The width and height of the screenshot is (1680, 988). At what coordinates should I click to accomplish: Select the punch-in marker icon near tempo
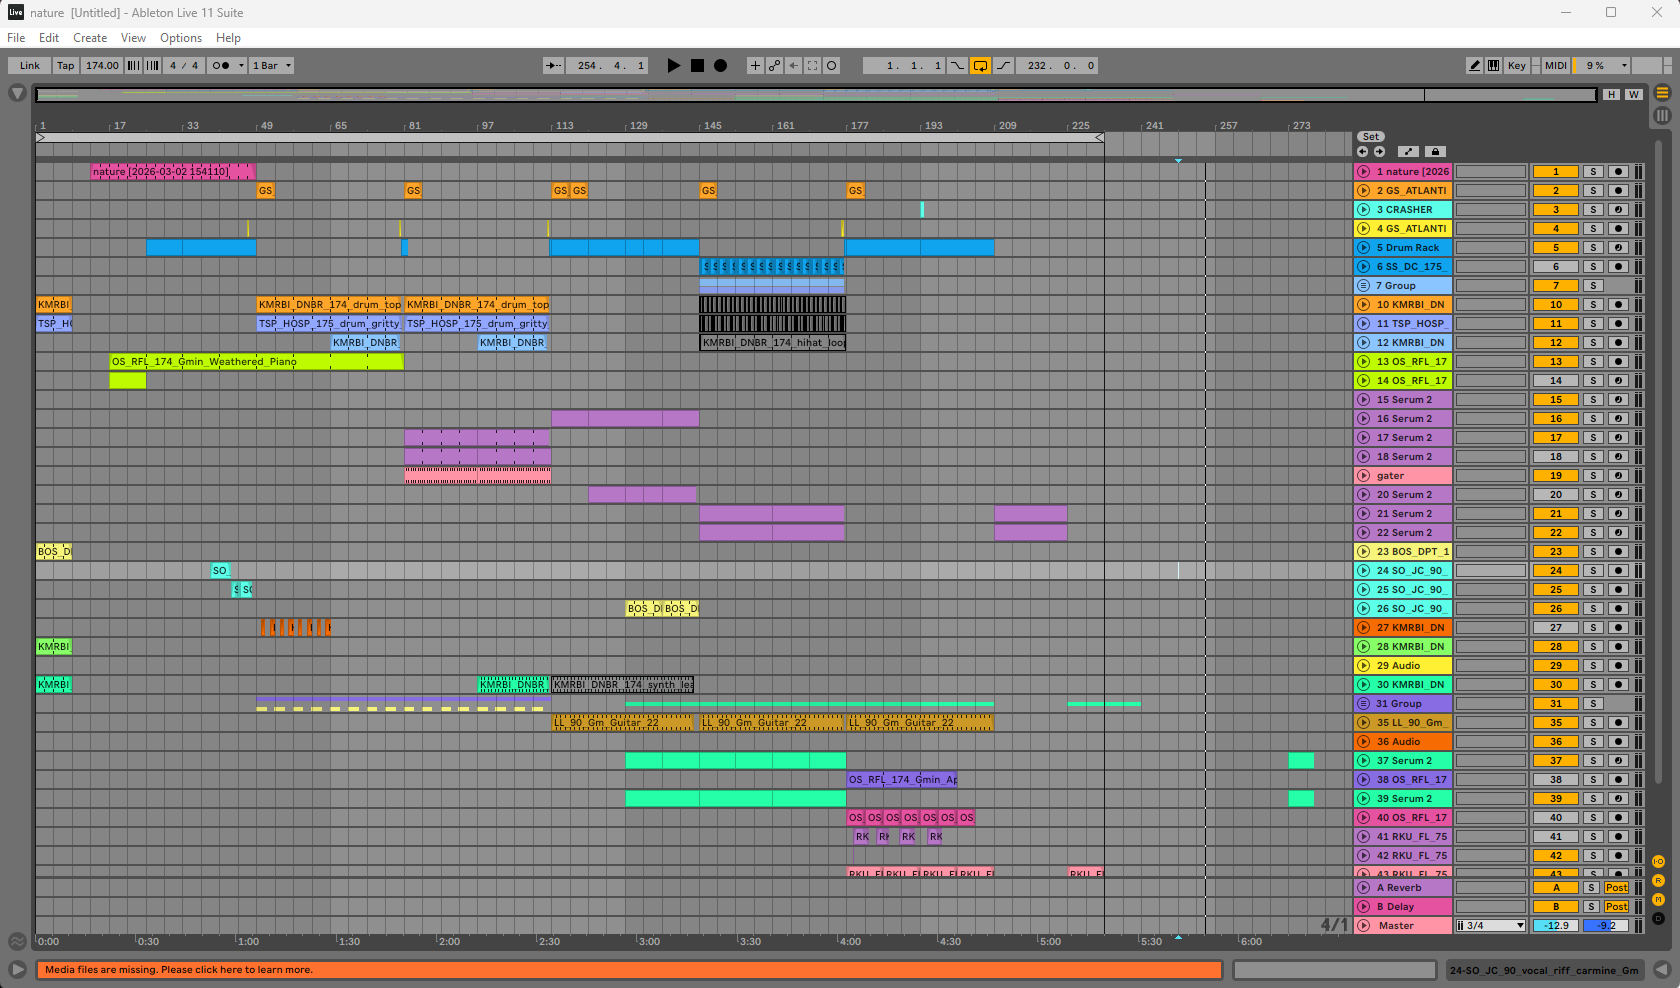[x=958, y=66]
